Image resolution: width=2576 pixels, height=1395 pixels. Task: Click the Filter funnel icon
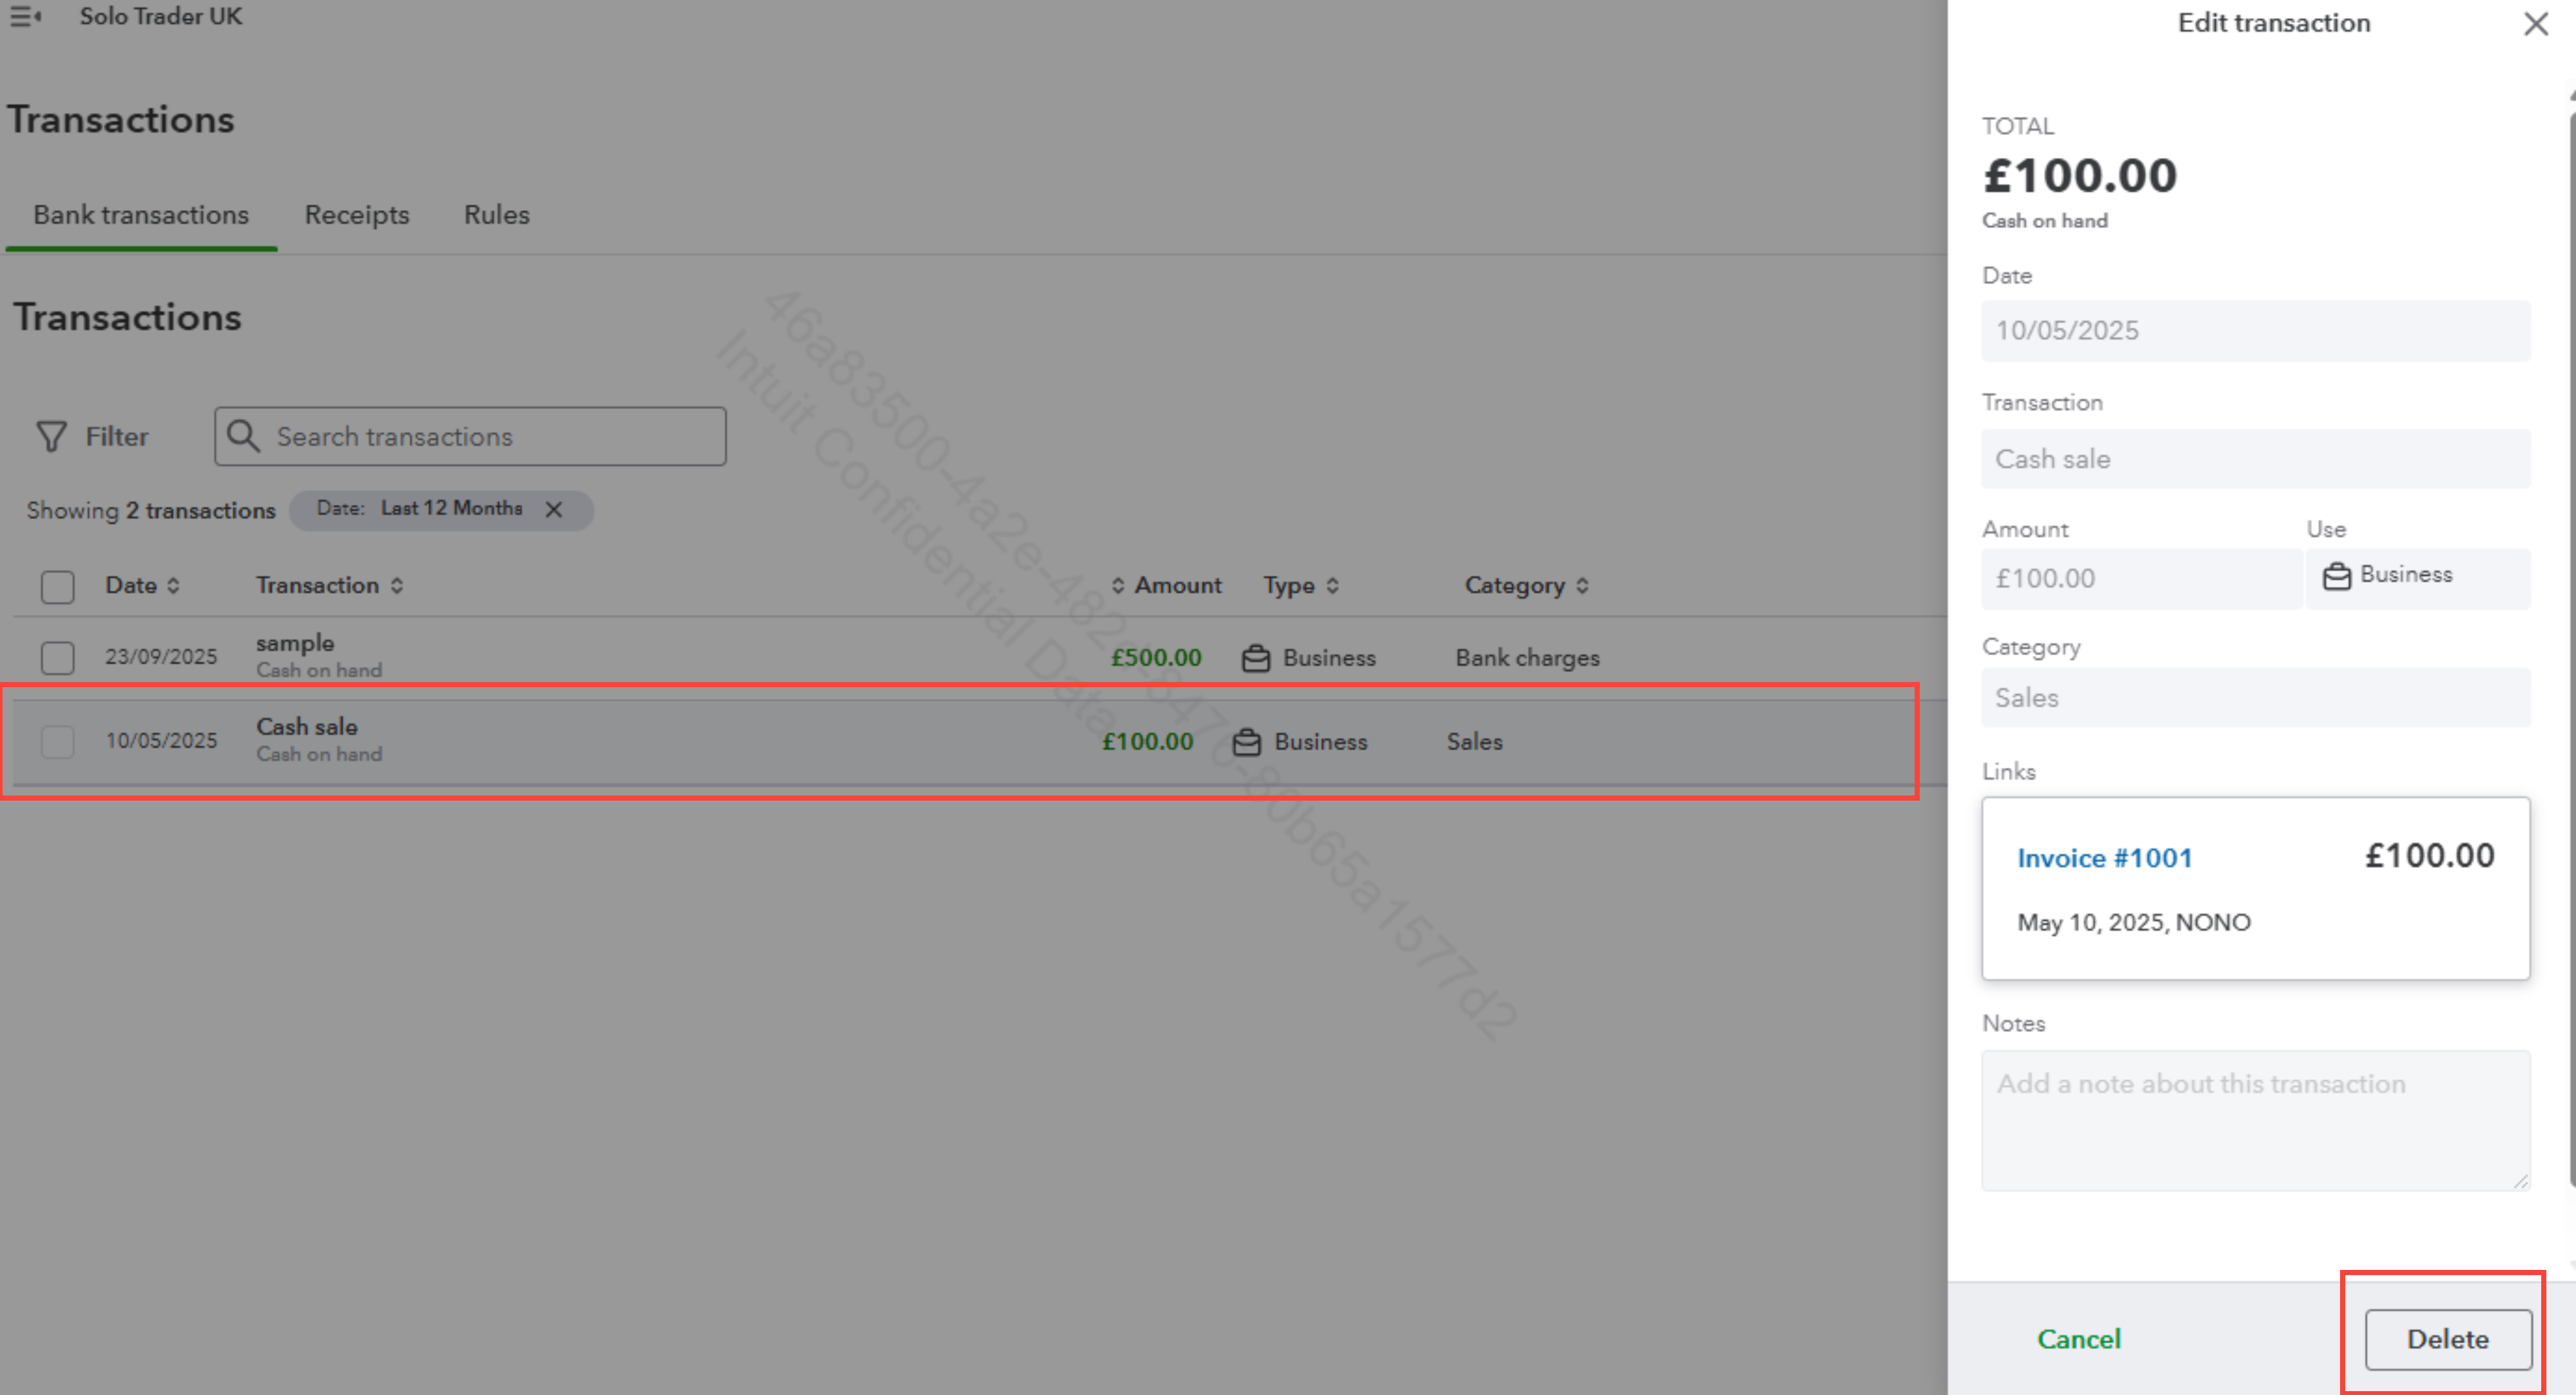(x=51, y=436)
